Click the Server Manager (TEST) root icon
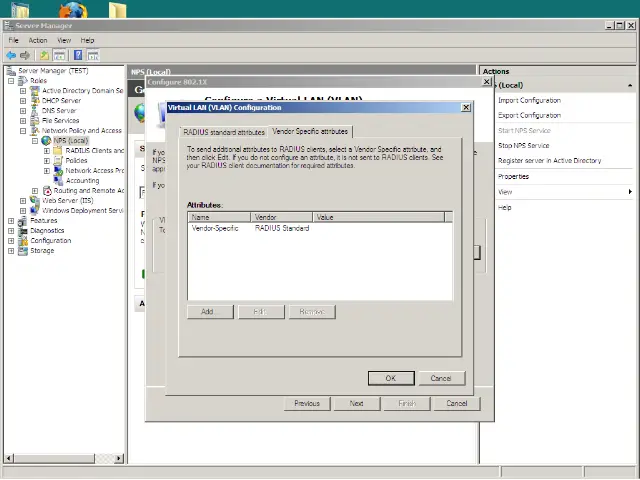The image size is (640, 480). click(11, 71)
